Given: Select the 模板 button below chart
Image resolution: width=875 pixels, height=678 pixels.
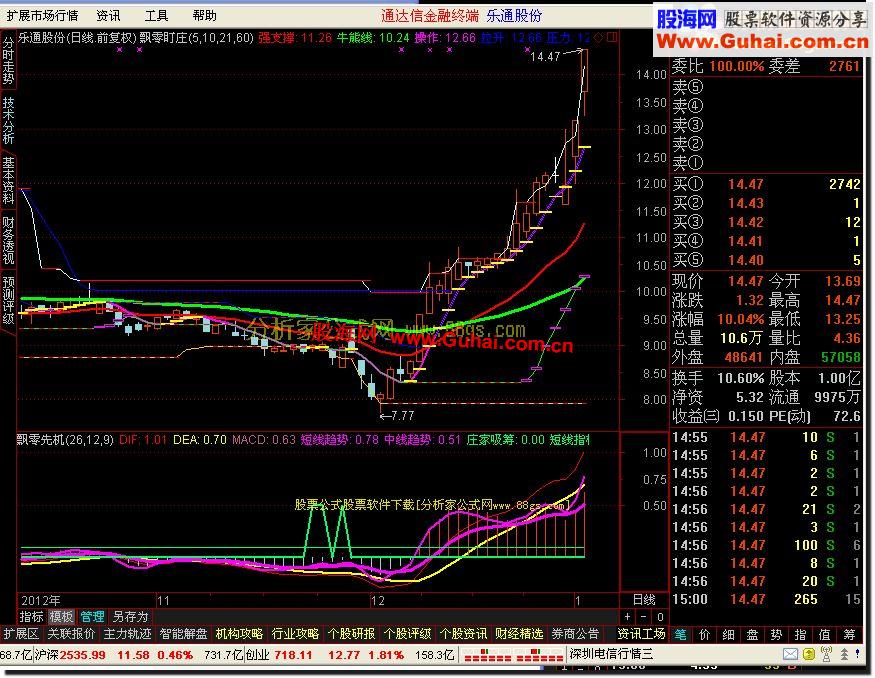Looking at the screenshot, I should 61,617.
